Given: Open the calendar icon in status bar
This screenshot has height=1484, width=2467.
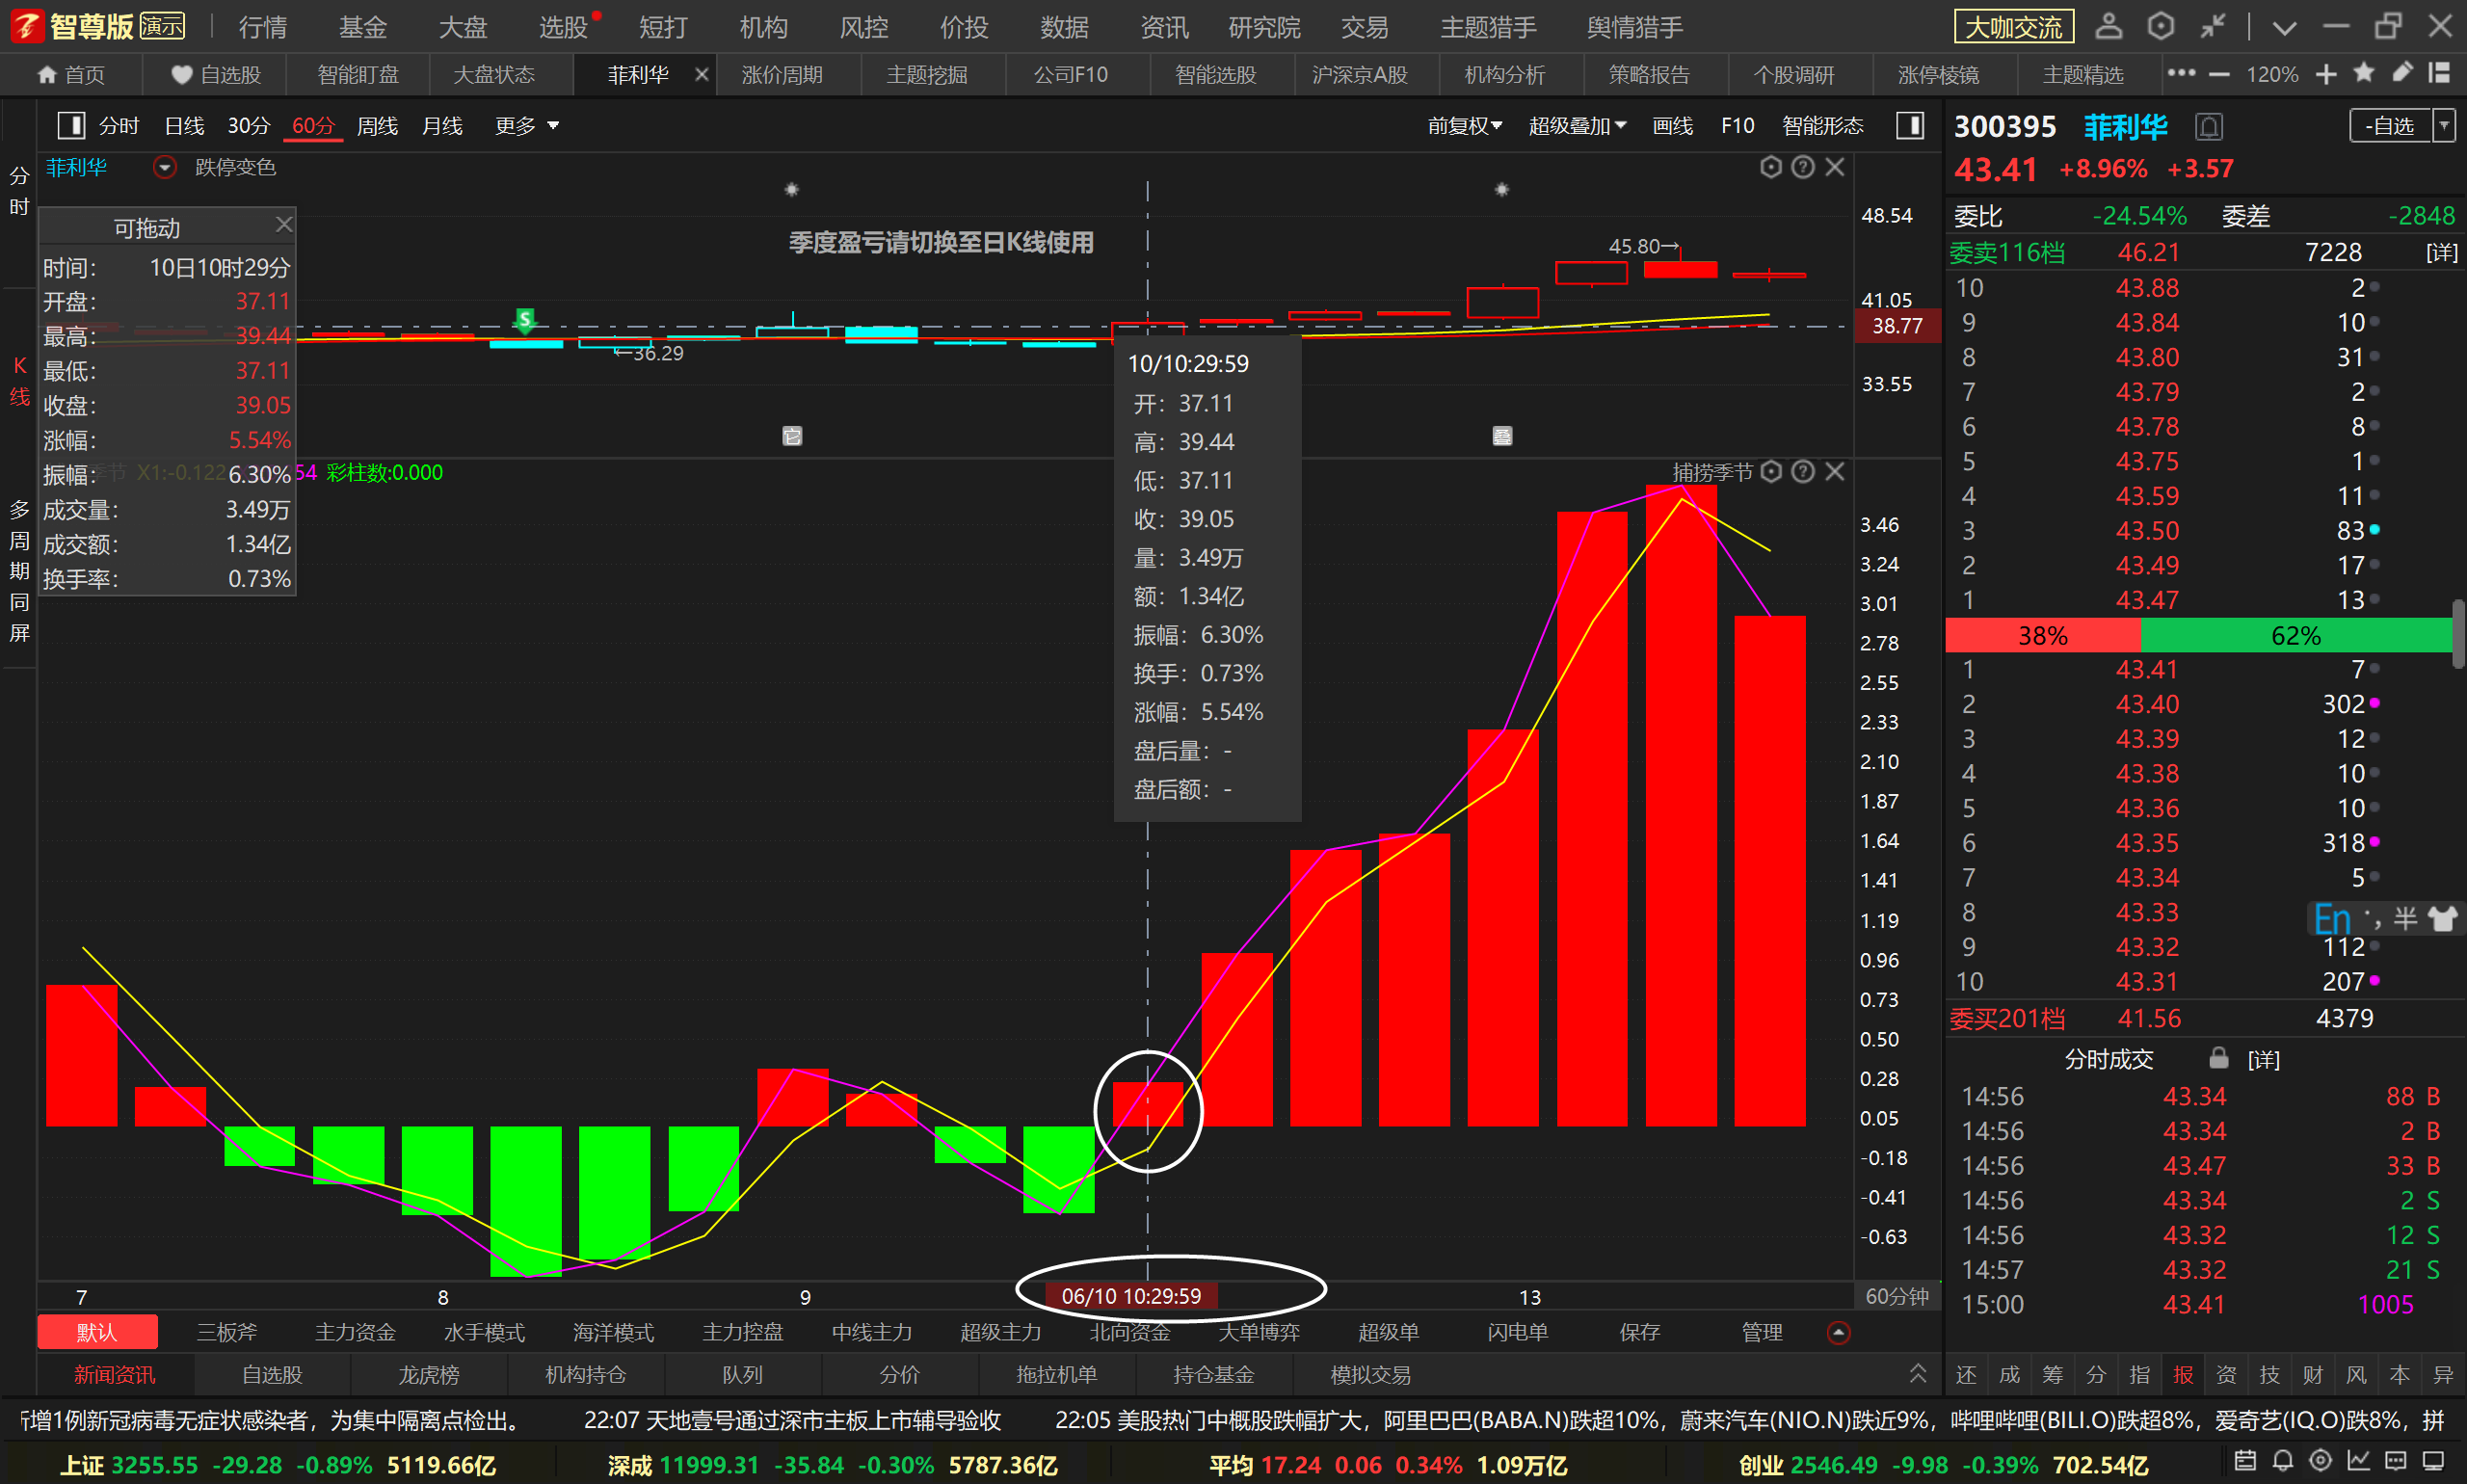Looking at the screenshot, I should coord(2244,1461).
